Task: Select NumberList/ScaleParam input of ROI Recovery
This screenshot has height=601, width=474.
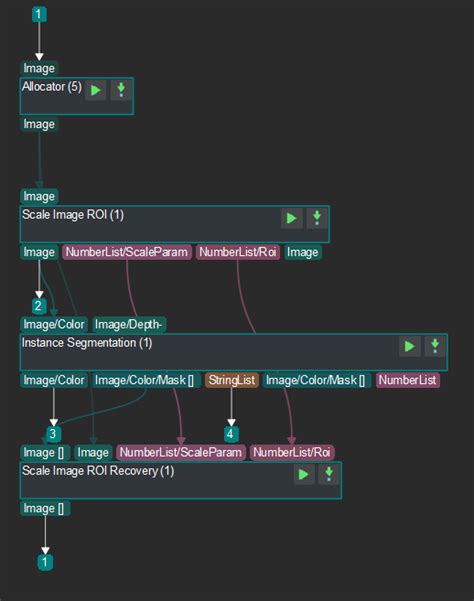Action: 180,453
